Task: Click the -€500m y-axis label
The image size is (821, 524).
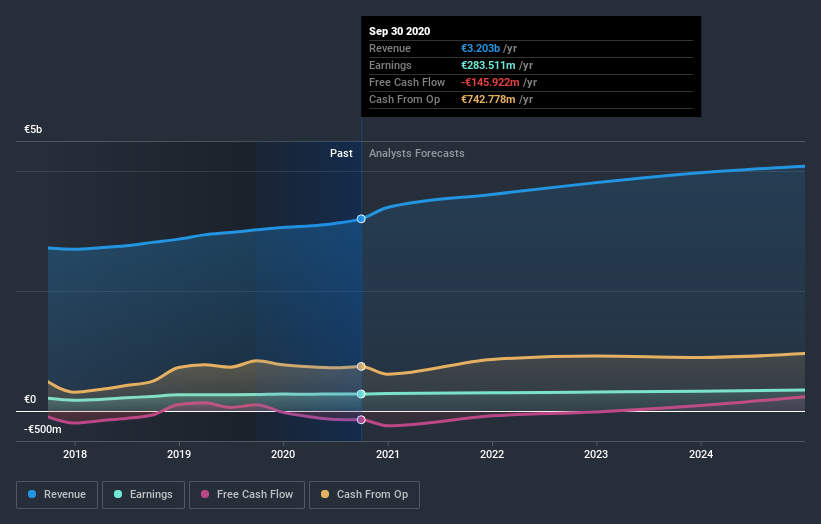Action: (x=42, y=429)
